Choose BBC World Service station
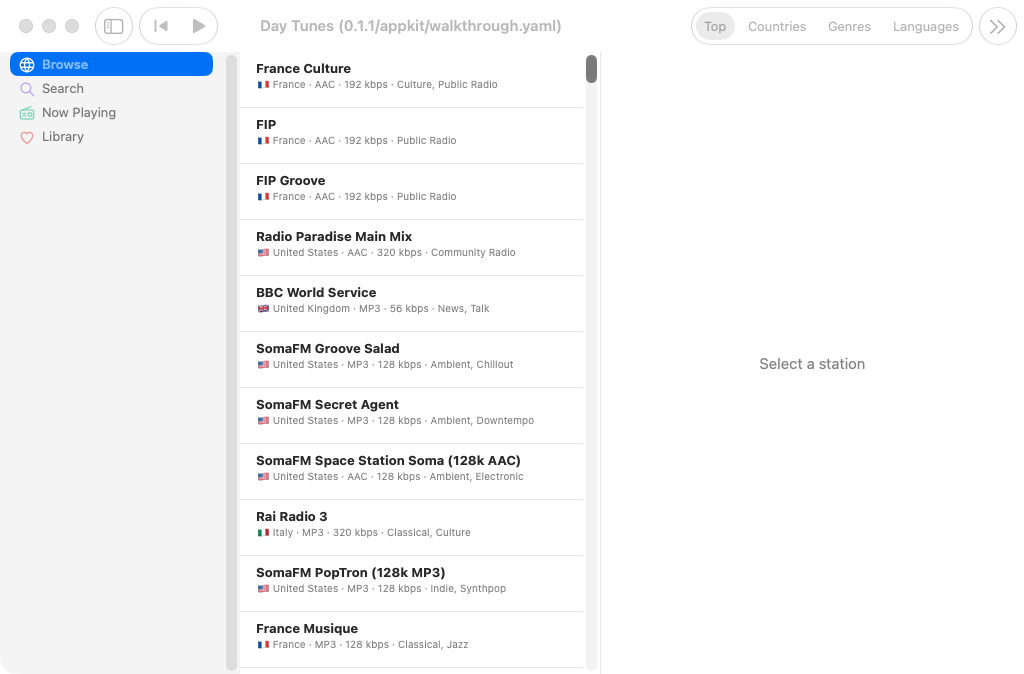1024x674 pixels. pos(411,304)
